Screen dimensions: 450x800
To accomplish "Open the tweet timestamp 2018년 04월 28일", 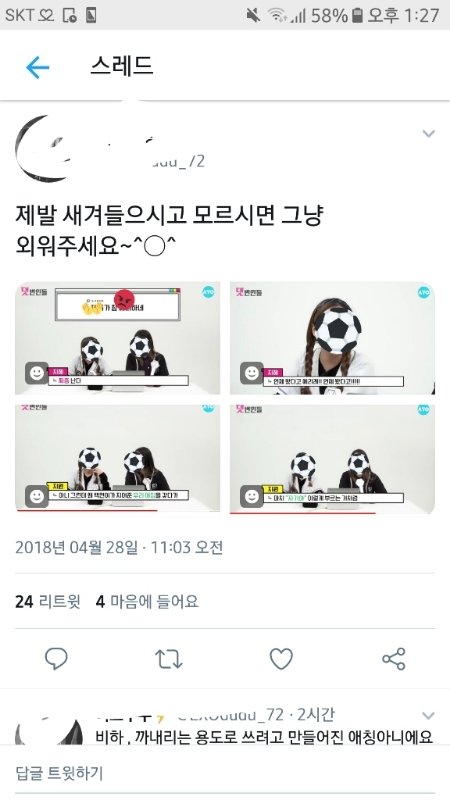I will [119, 547].
